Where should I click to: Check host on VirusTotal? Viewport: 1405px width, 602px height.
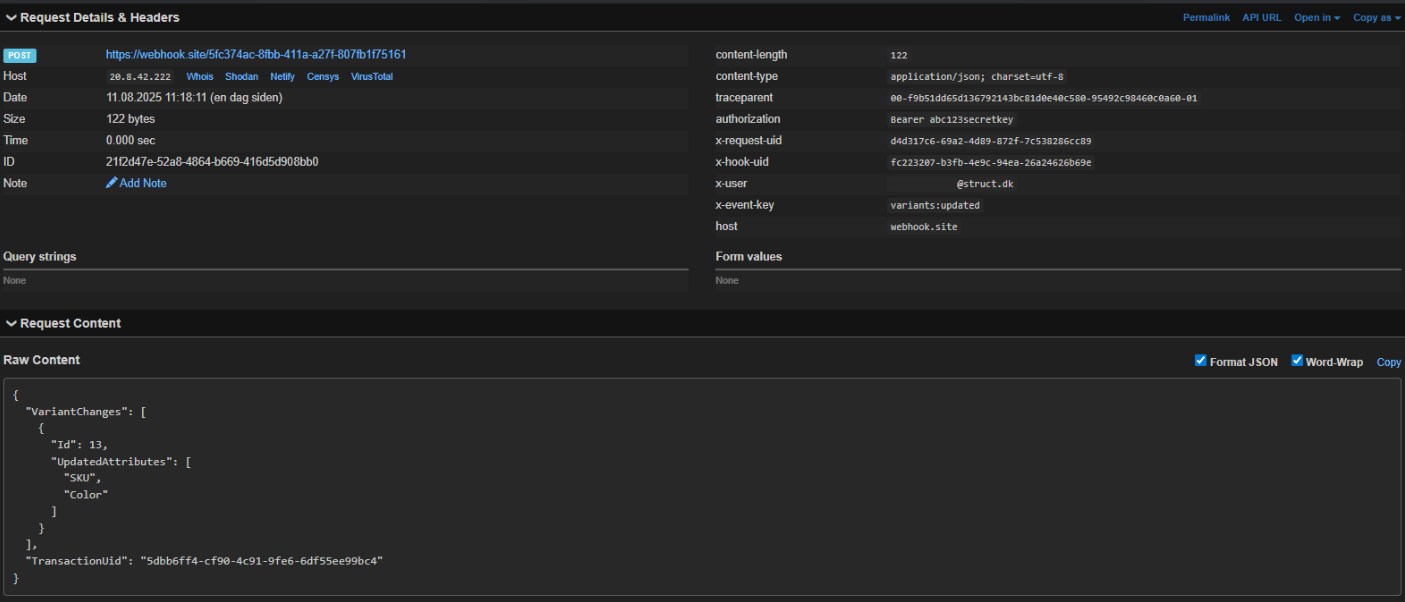click(371, 77)
